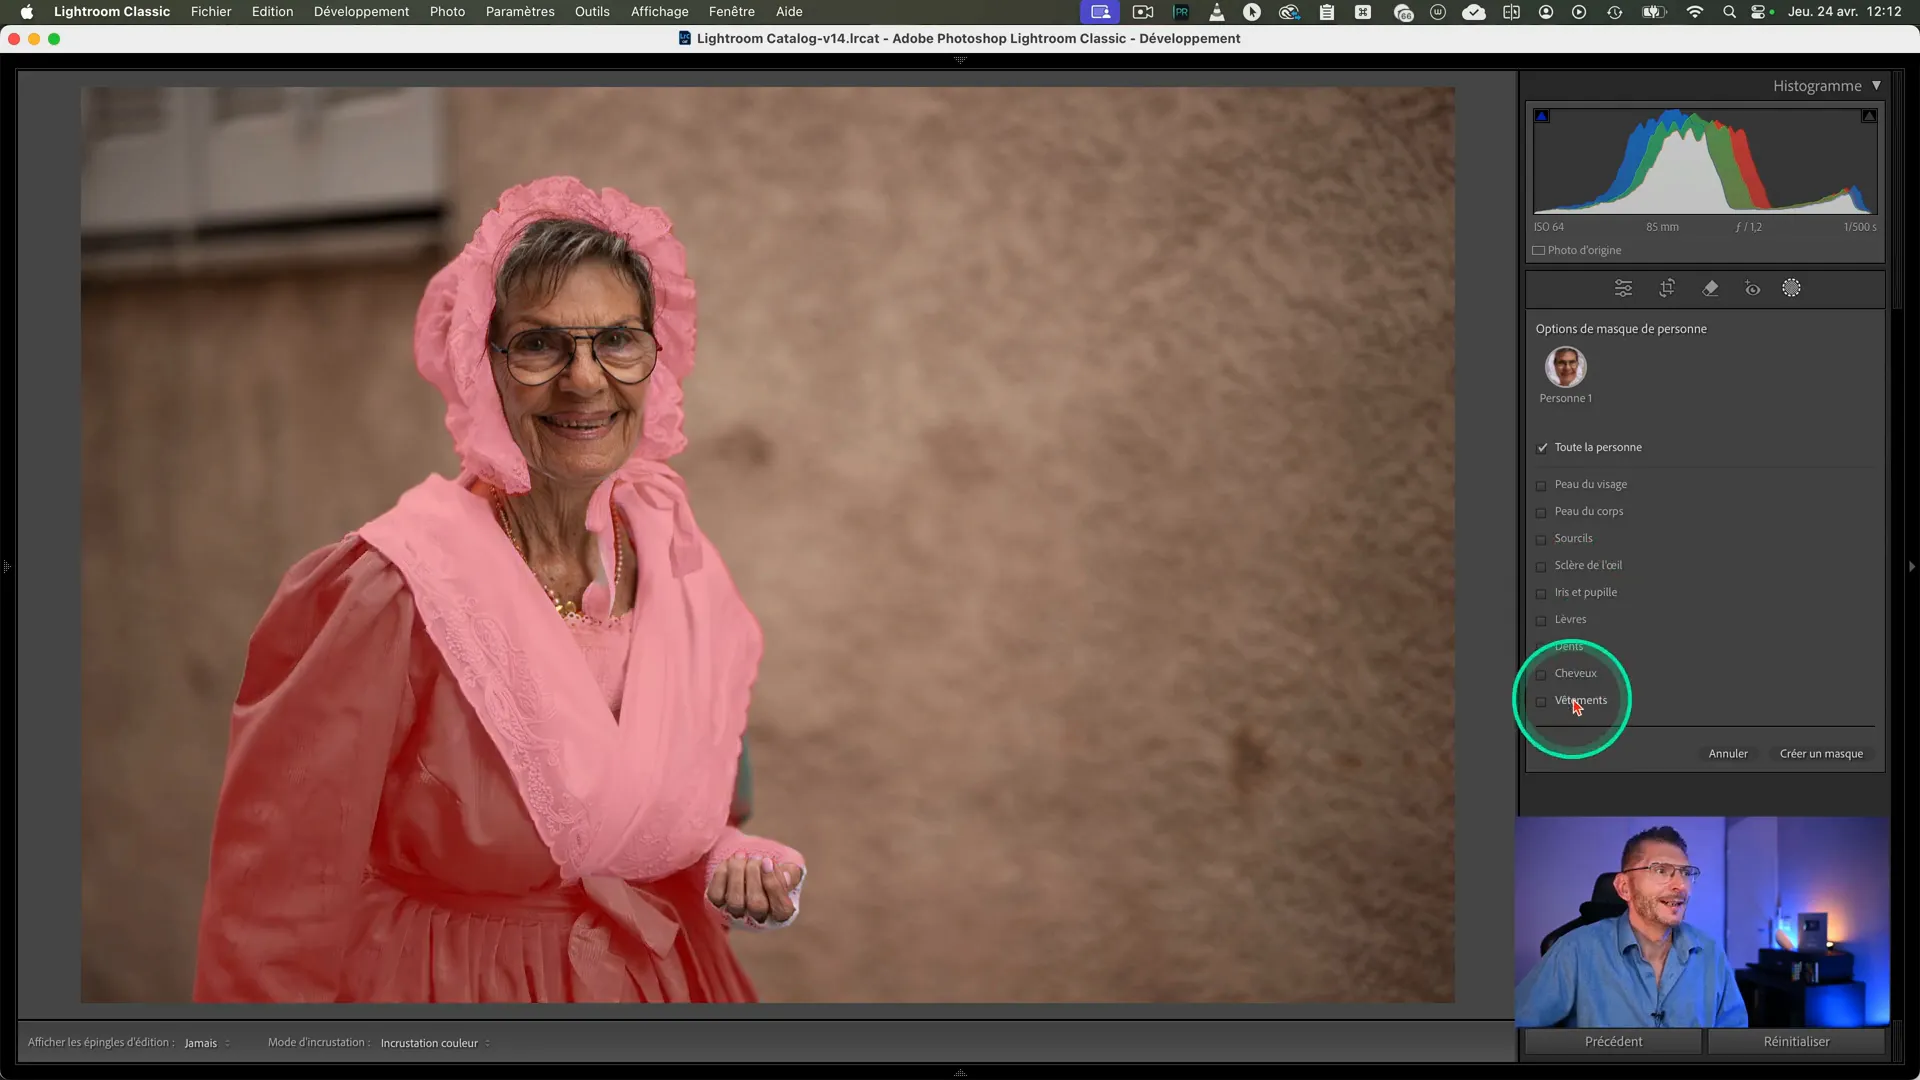Enable the Sourcils checkbox

(x=1541, y=539)
